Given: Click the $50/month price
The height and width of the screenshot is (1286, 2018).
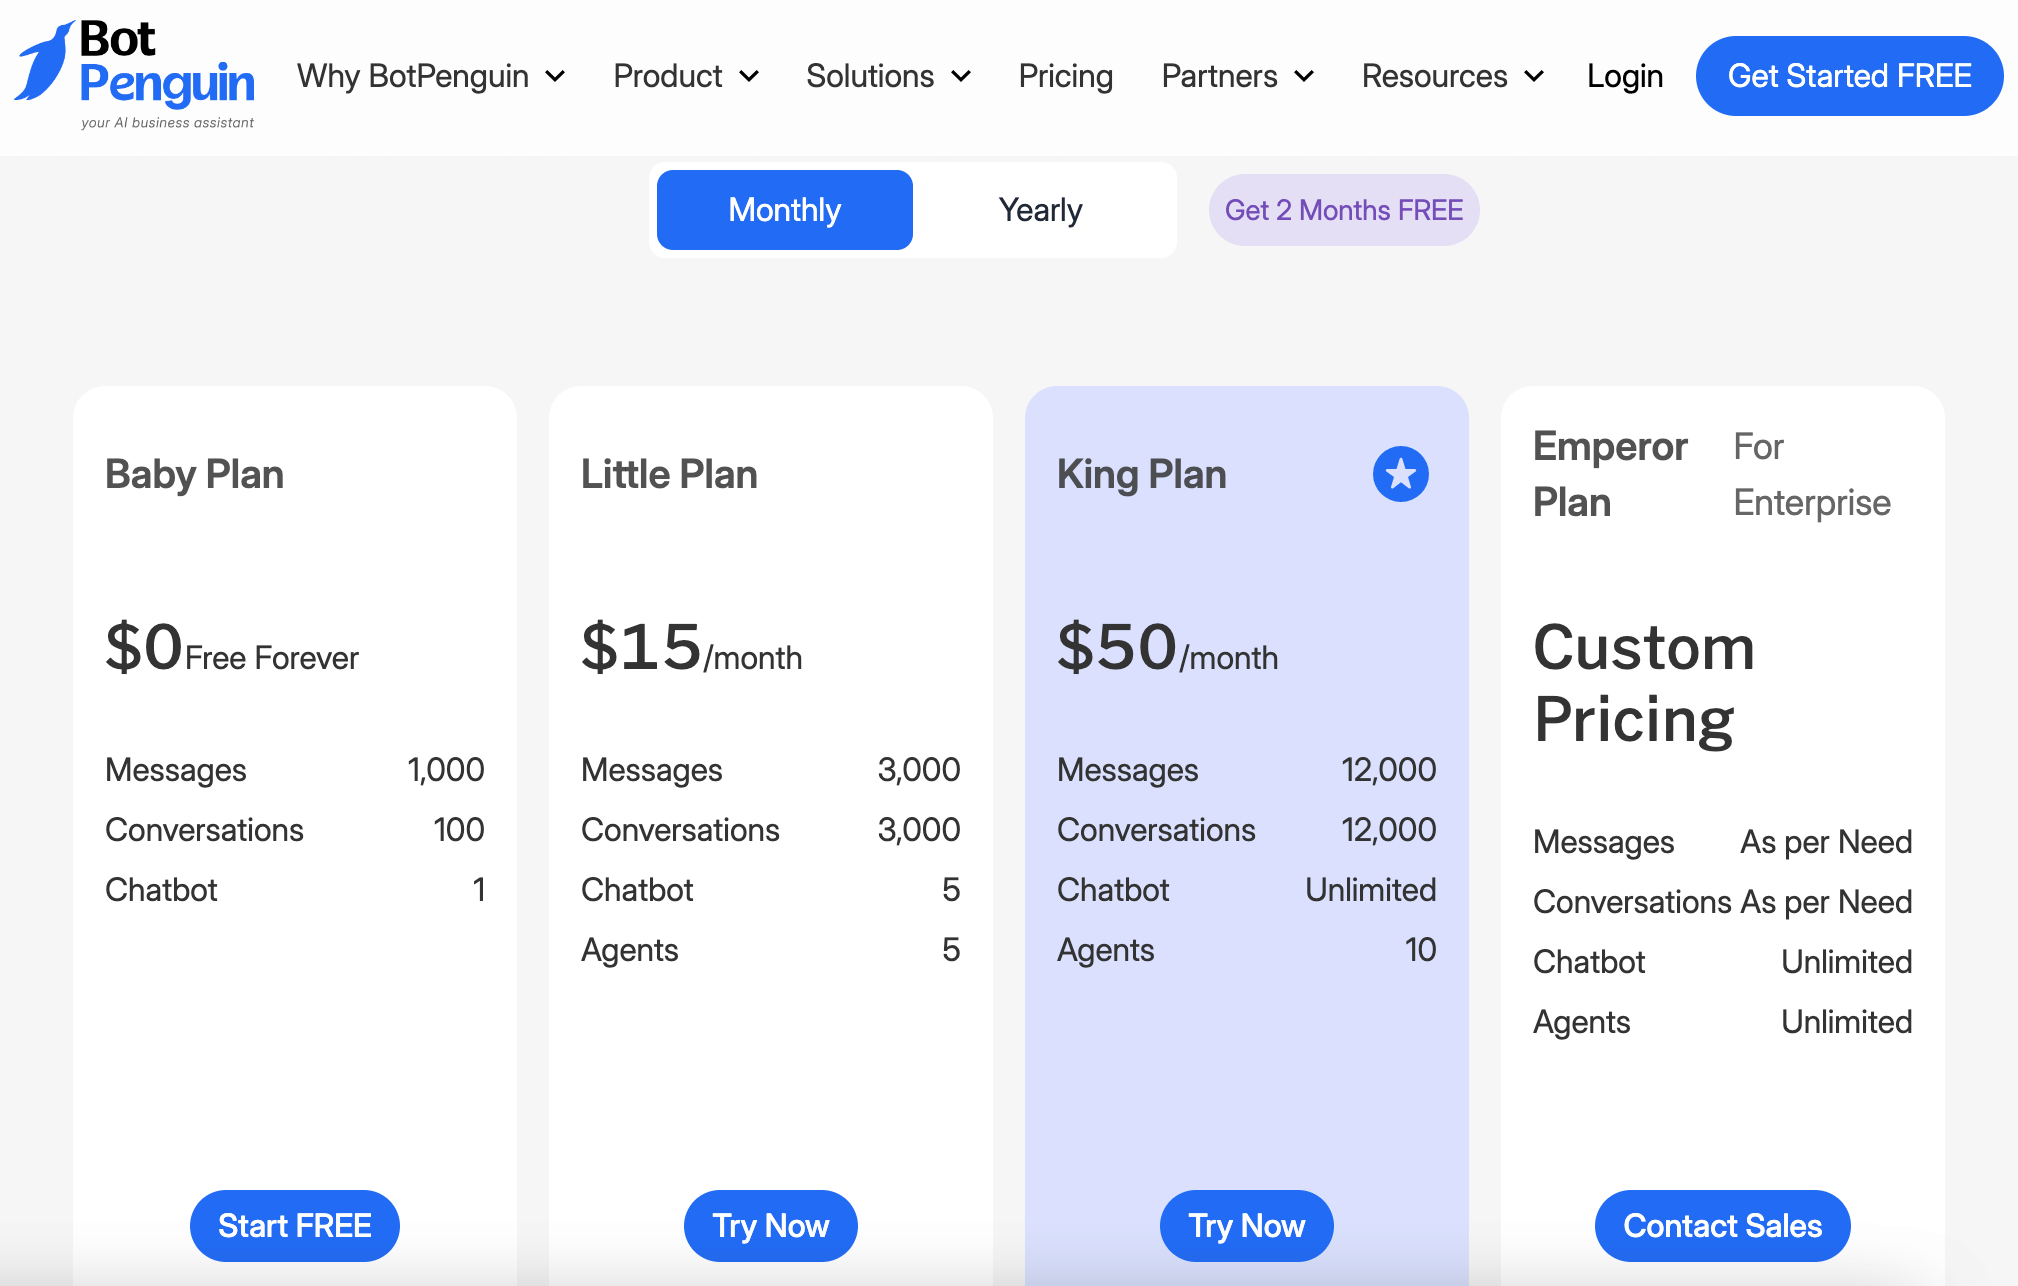Looking at the screenshot, I should click(1168, 647).
